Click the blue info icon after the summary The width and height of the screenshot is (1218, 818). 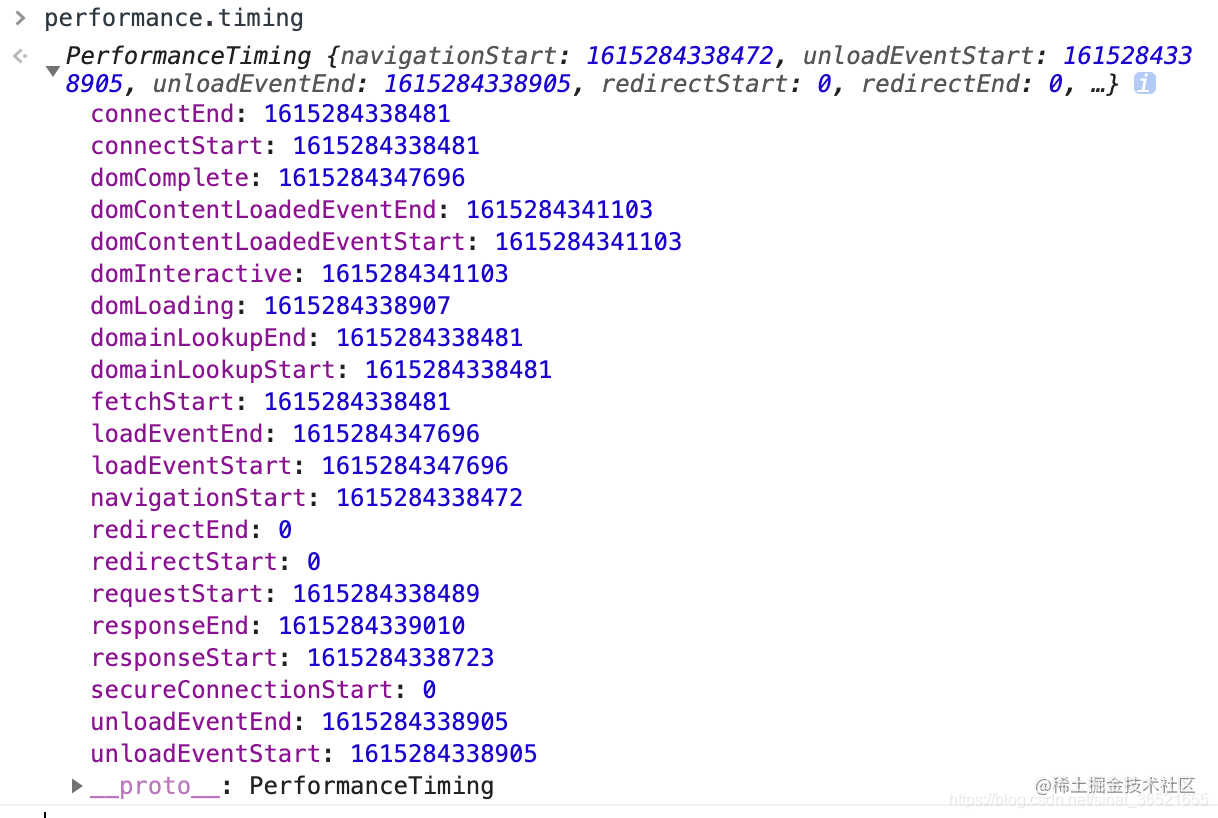[x=1145, y=84]
